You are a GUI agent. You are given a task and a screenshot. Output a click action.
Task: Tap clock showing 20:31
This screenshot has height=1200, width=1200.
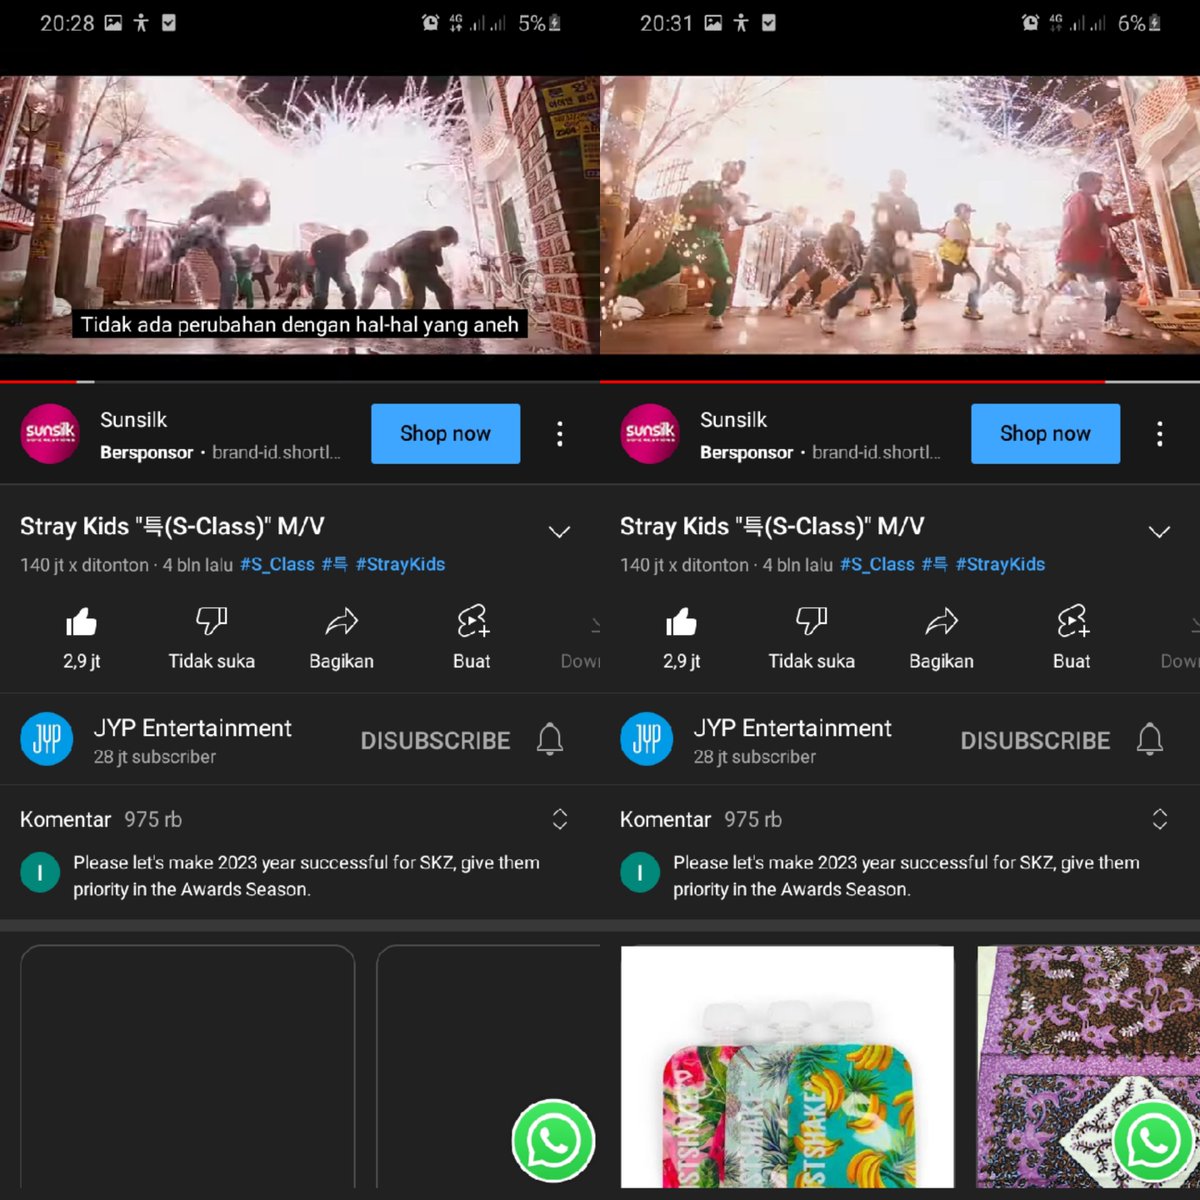click(667, 23)
